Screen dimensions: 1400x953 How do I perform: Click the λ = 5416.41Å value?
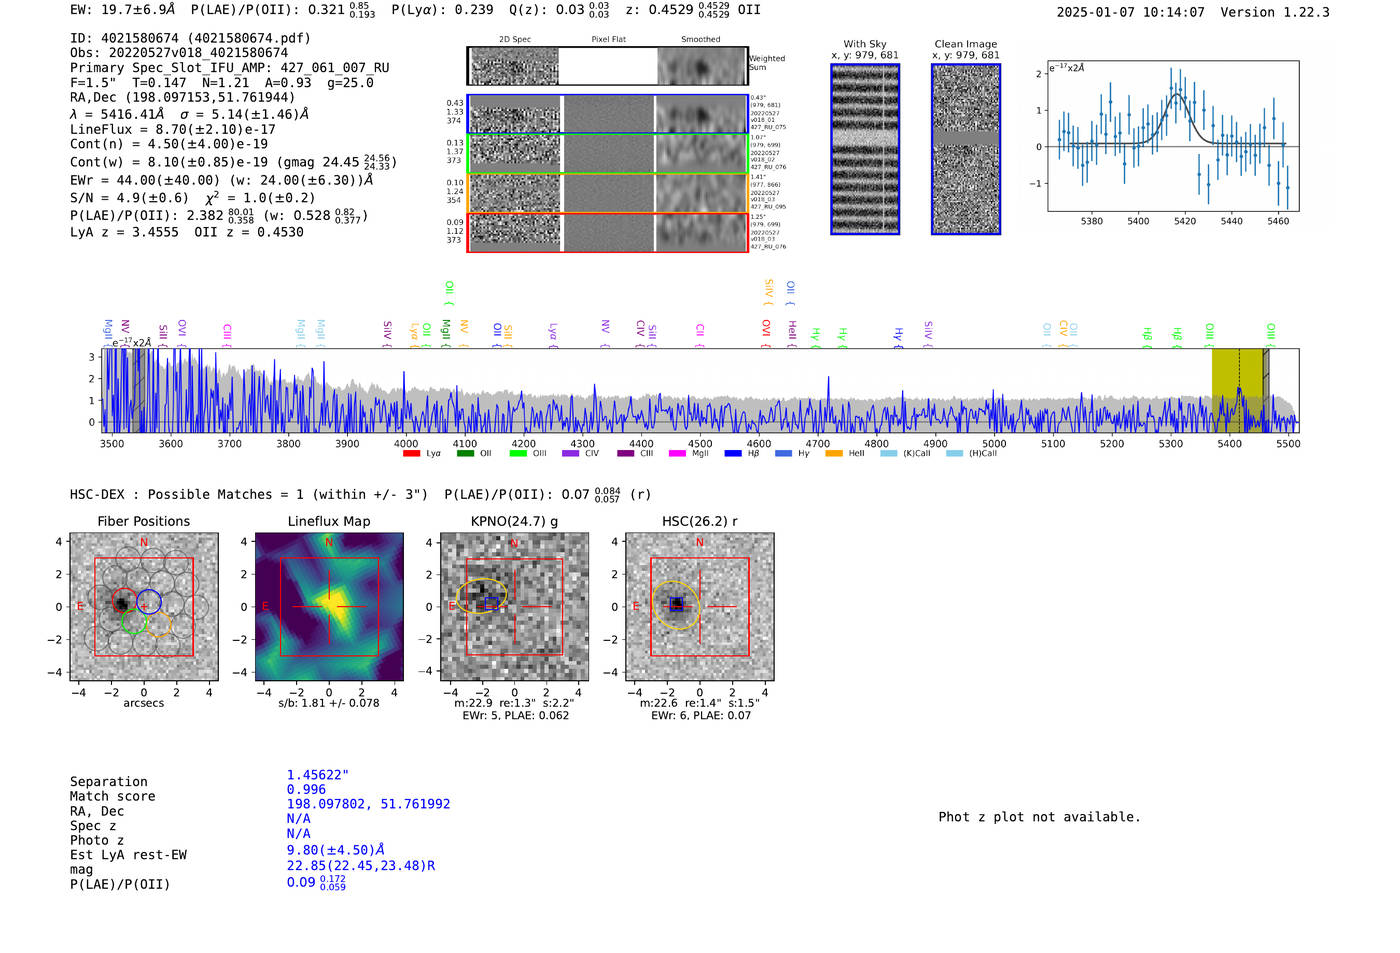point(117,114)
